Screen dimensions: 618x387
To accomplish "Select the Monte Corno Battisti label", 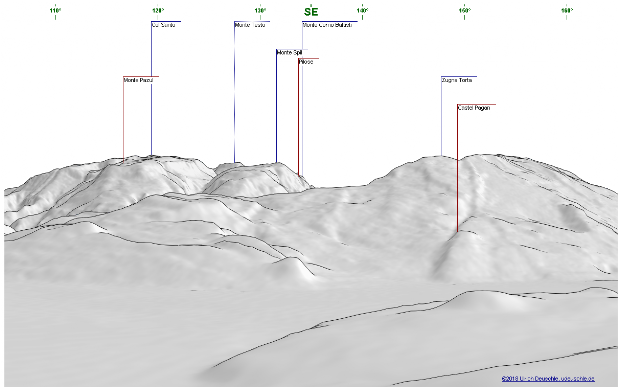I will [x=327, y=25].
